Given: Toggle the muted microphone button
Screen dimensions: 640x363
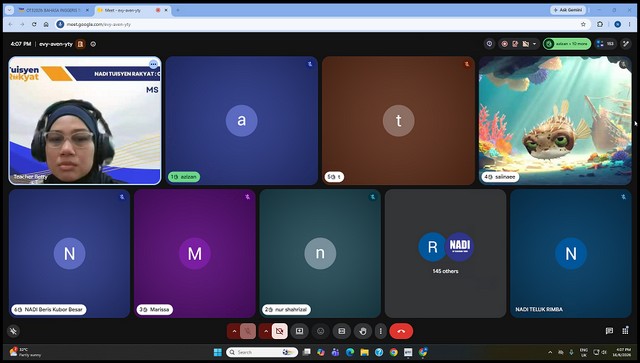Looking at the screenshot, I should (x=248, y=331).
